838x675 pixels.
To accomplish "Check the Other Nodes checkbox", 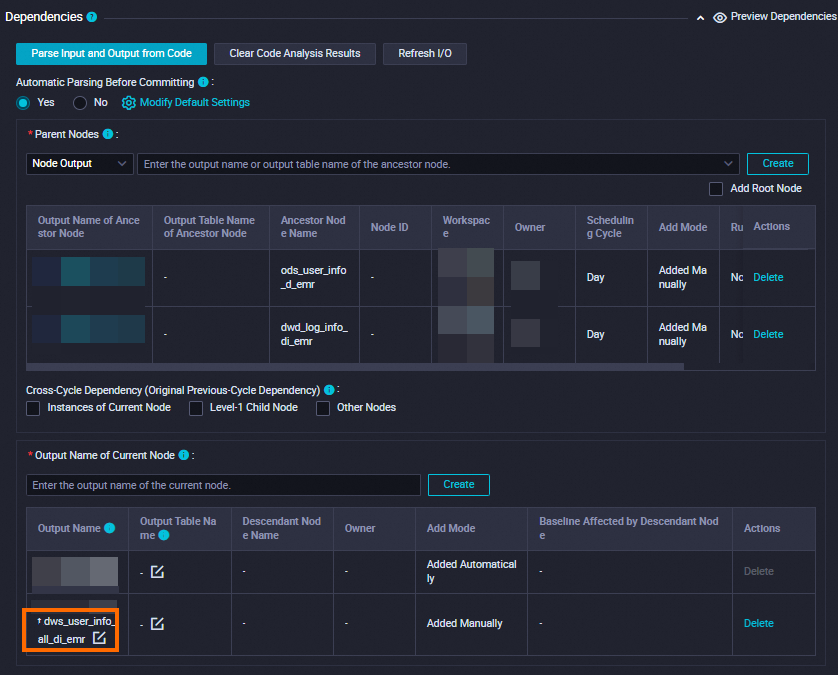I will [323, 408].
